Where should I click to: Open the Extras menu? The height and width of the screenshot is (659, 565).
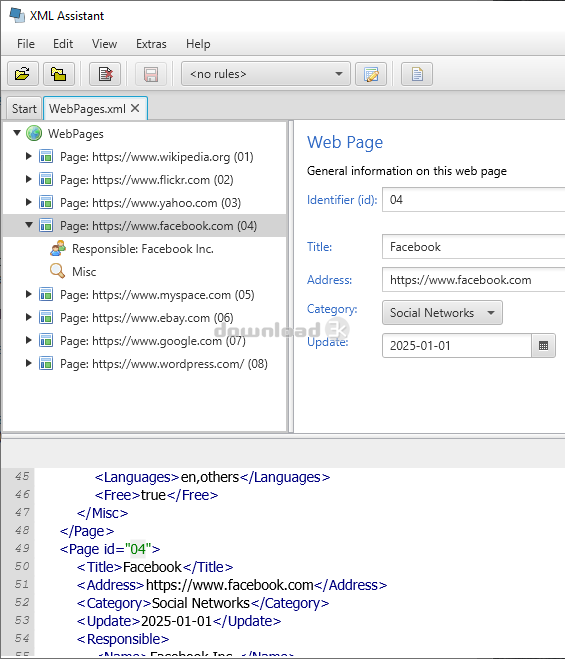pyautogui.click(x=151, y=44)
